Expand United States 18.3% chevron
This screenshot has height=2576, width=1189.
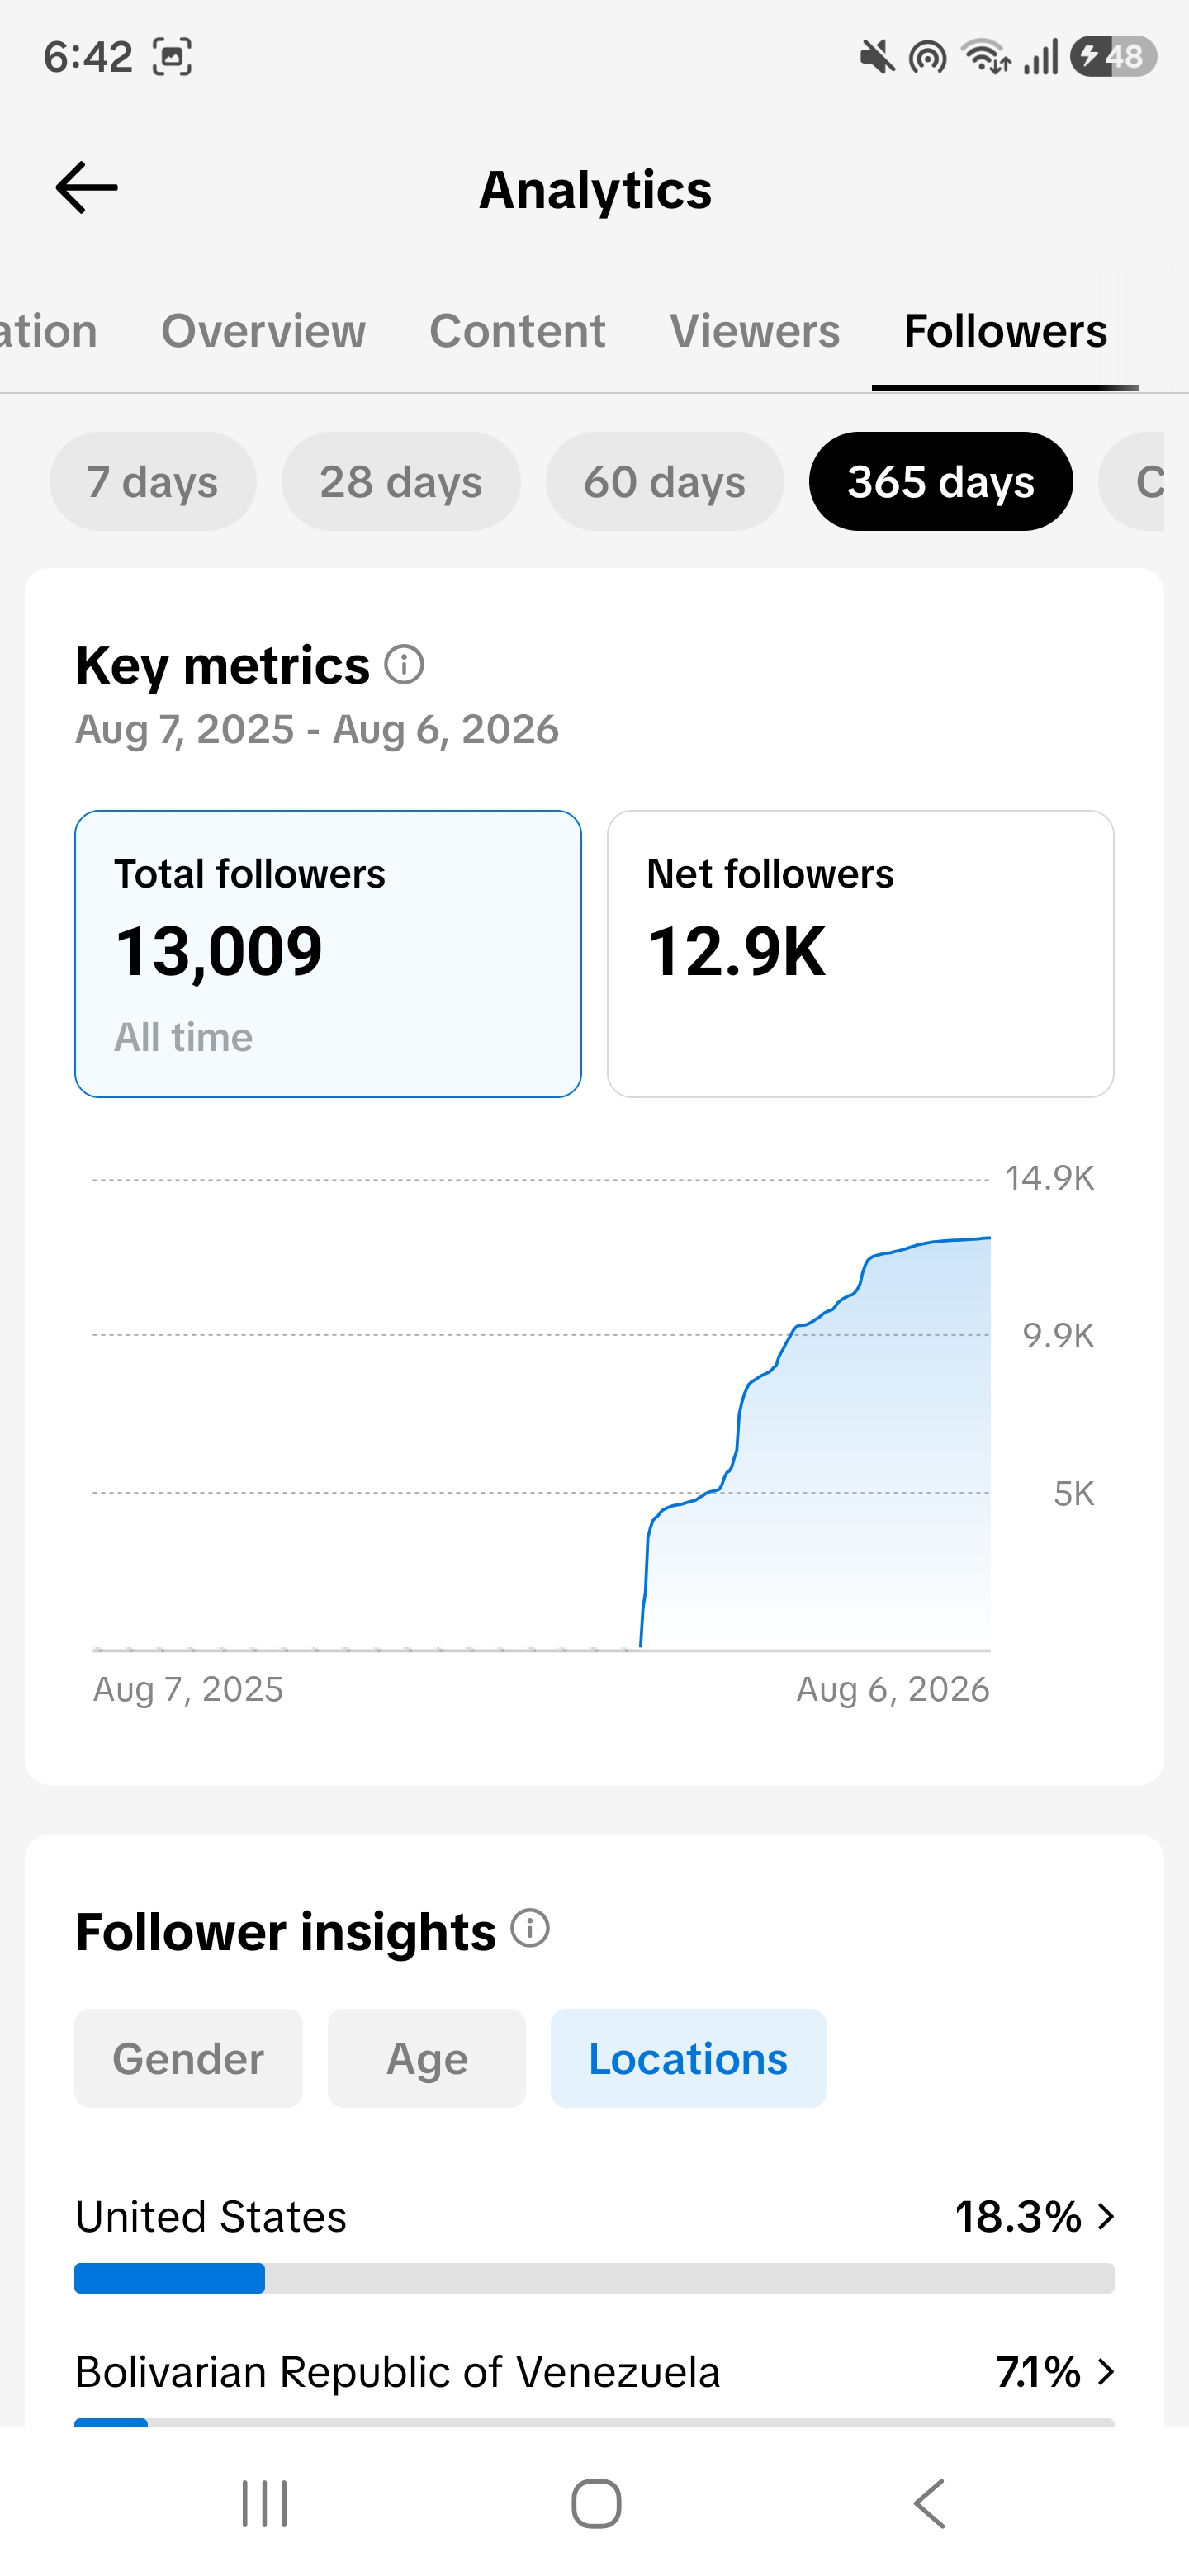click(x=1105, y=2217)
